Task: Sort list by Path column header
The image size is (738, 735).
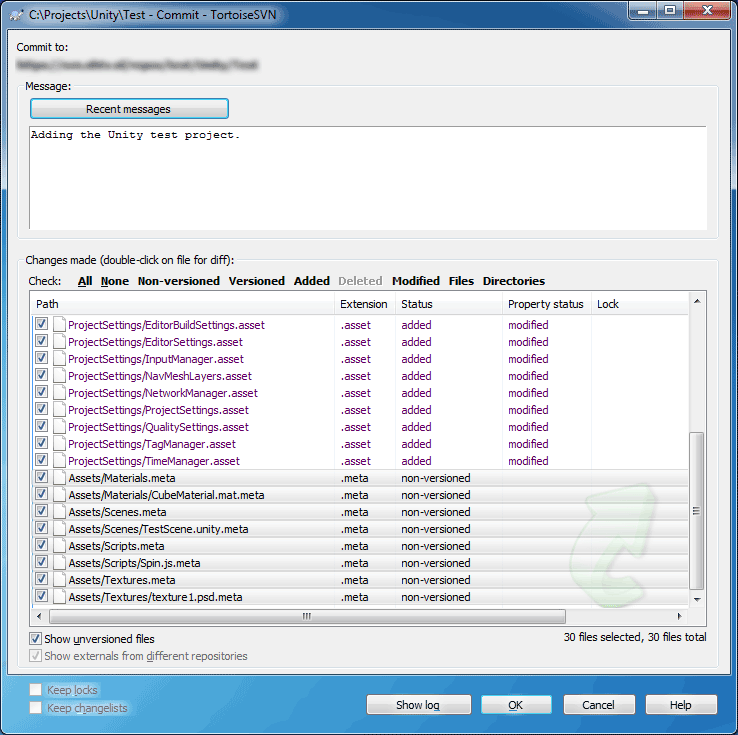Action: click(x=183, y=304)
